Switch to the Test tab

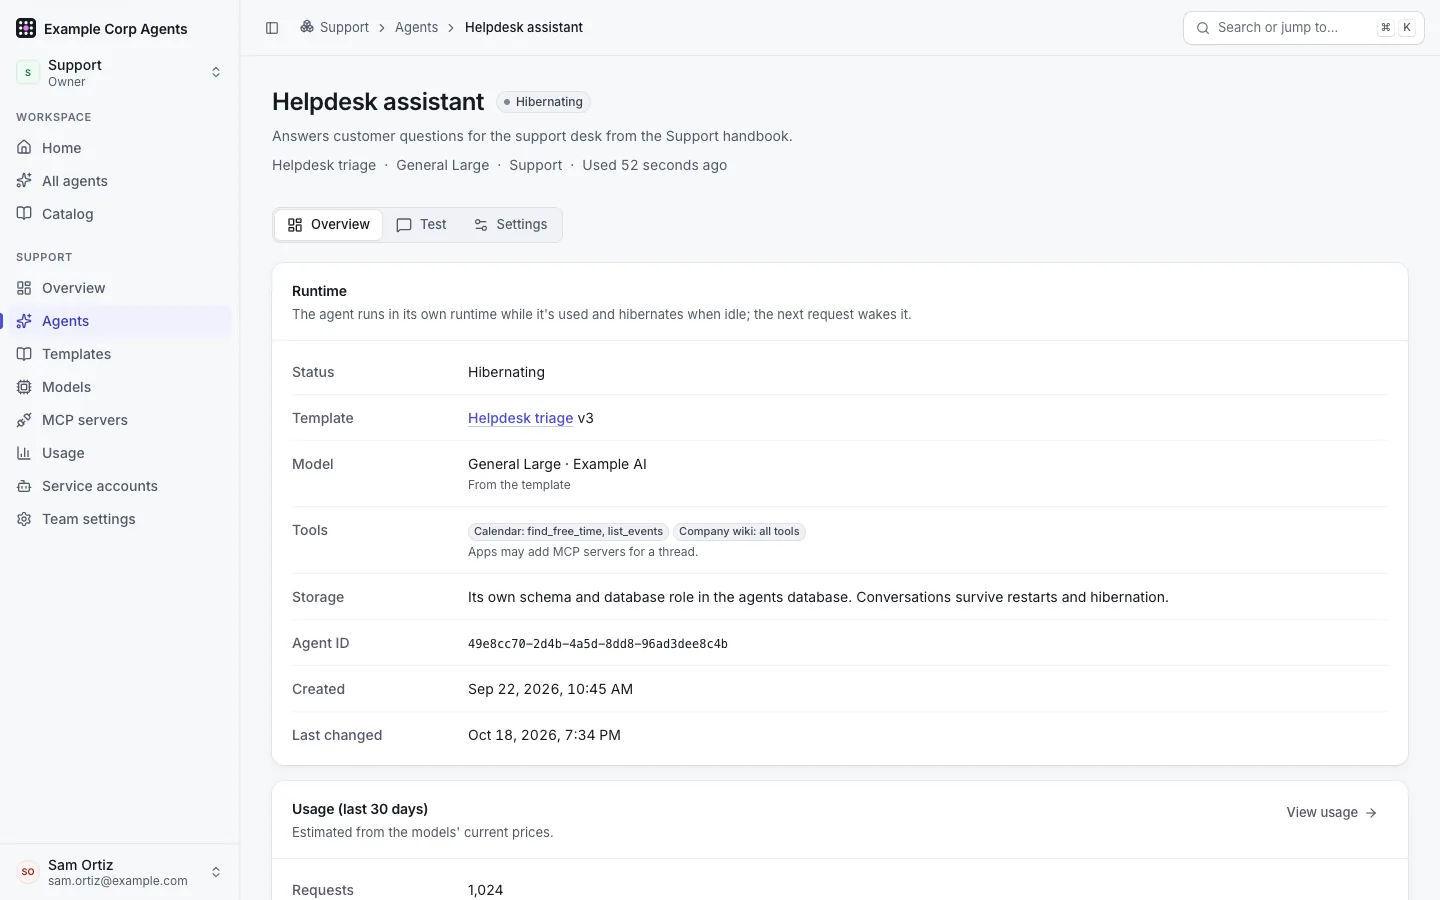click(x=421, y=225)
